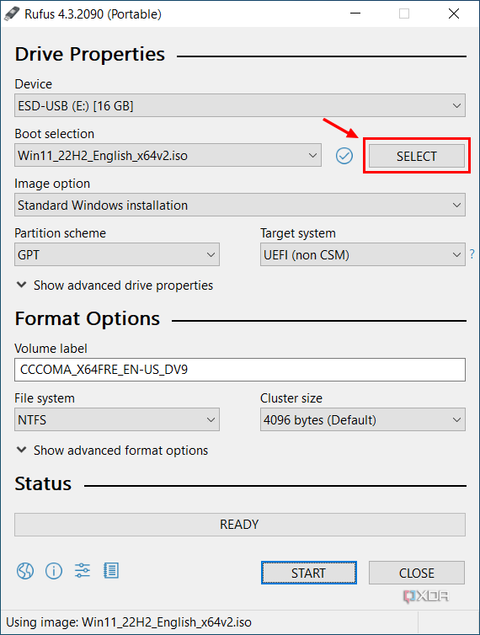Click the Format Options heading
480x635 pixels.
pyautogui.click(x=87, y=319)
